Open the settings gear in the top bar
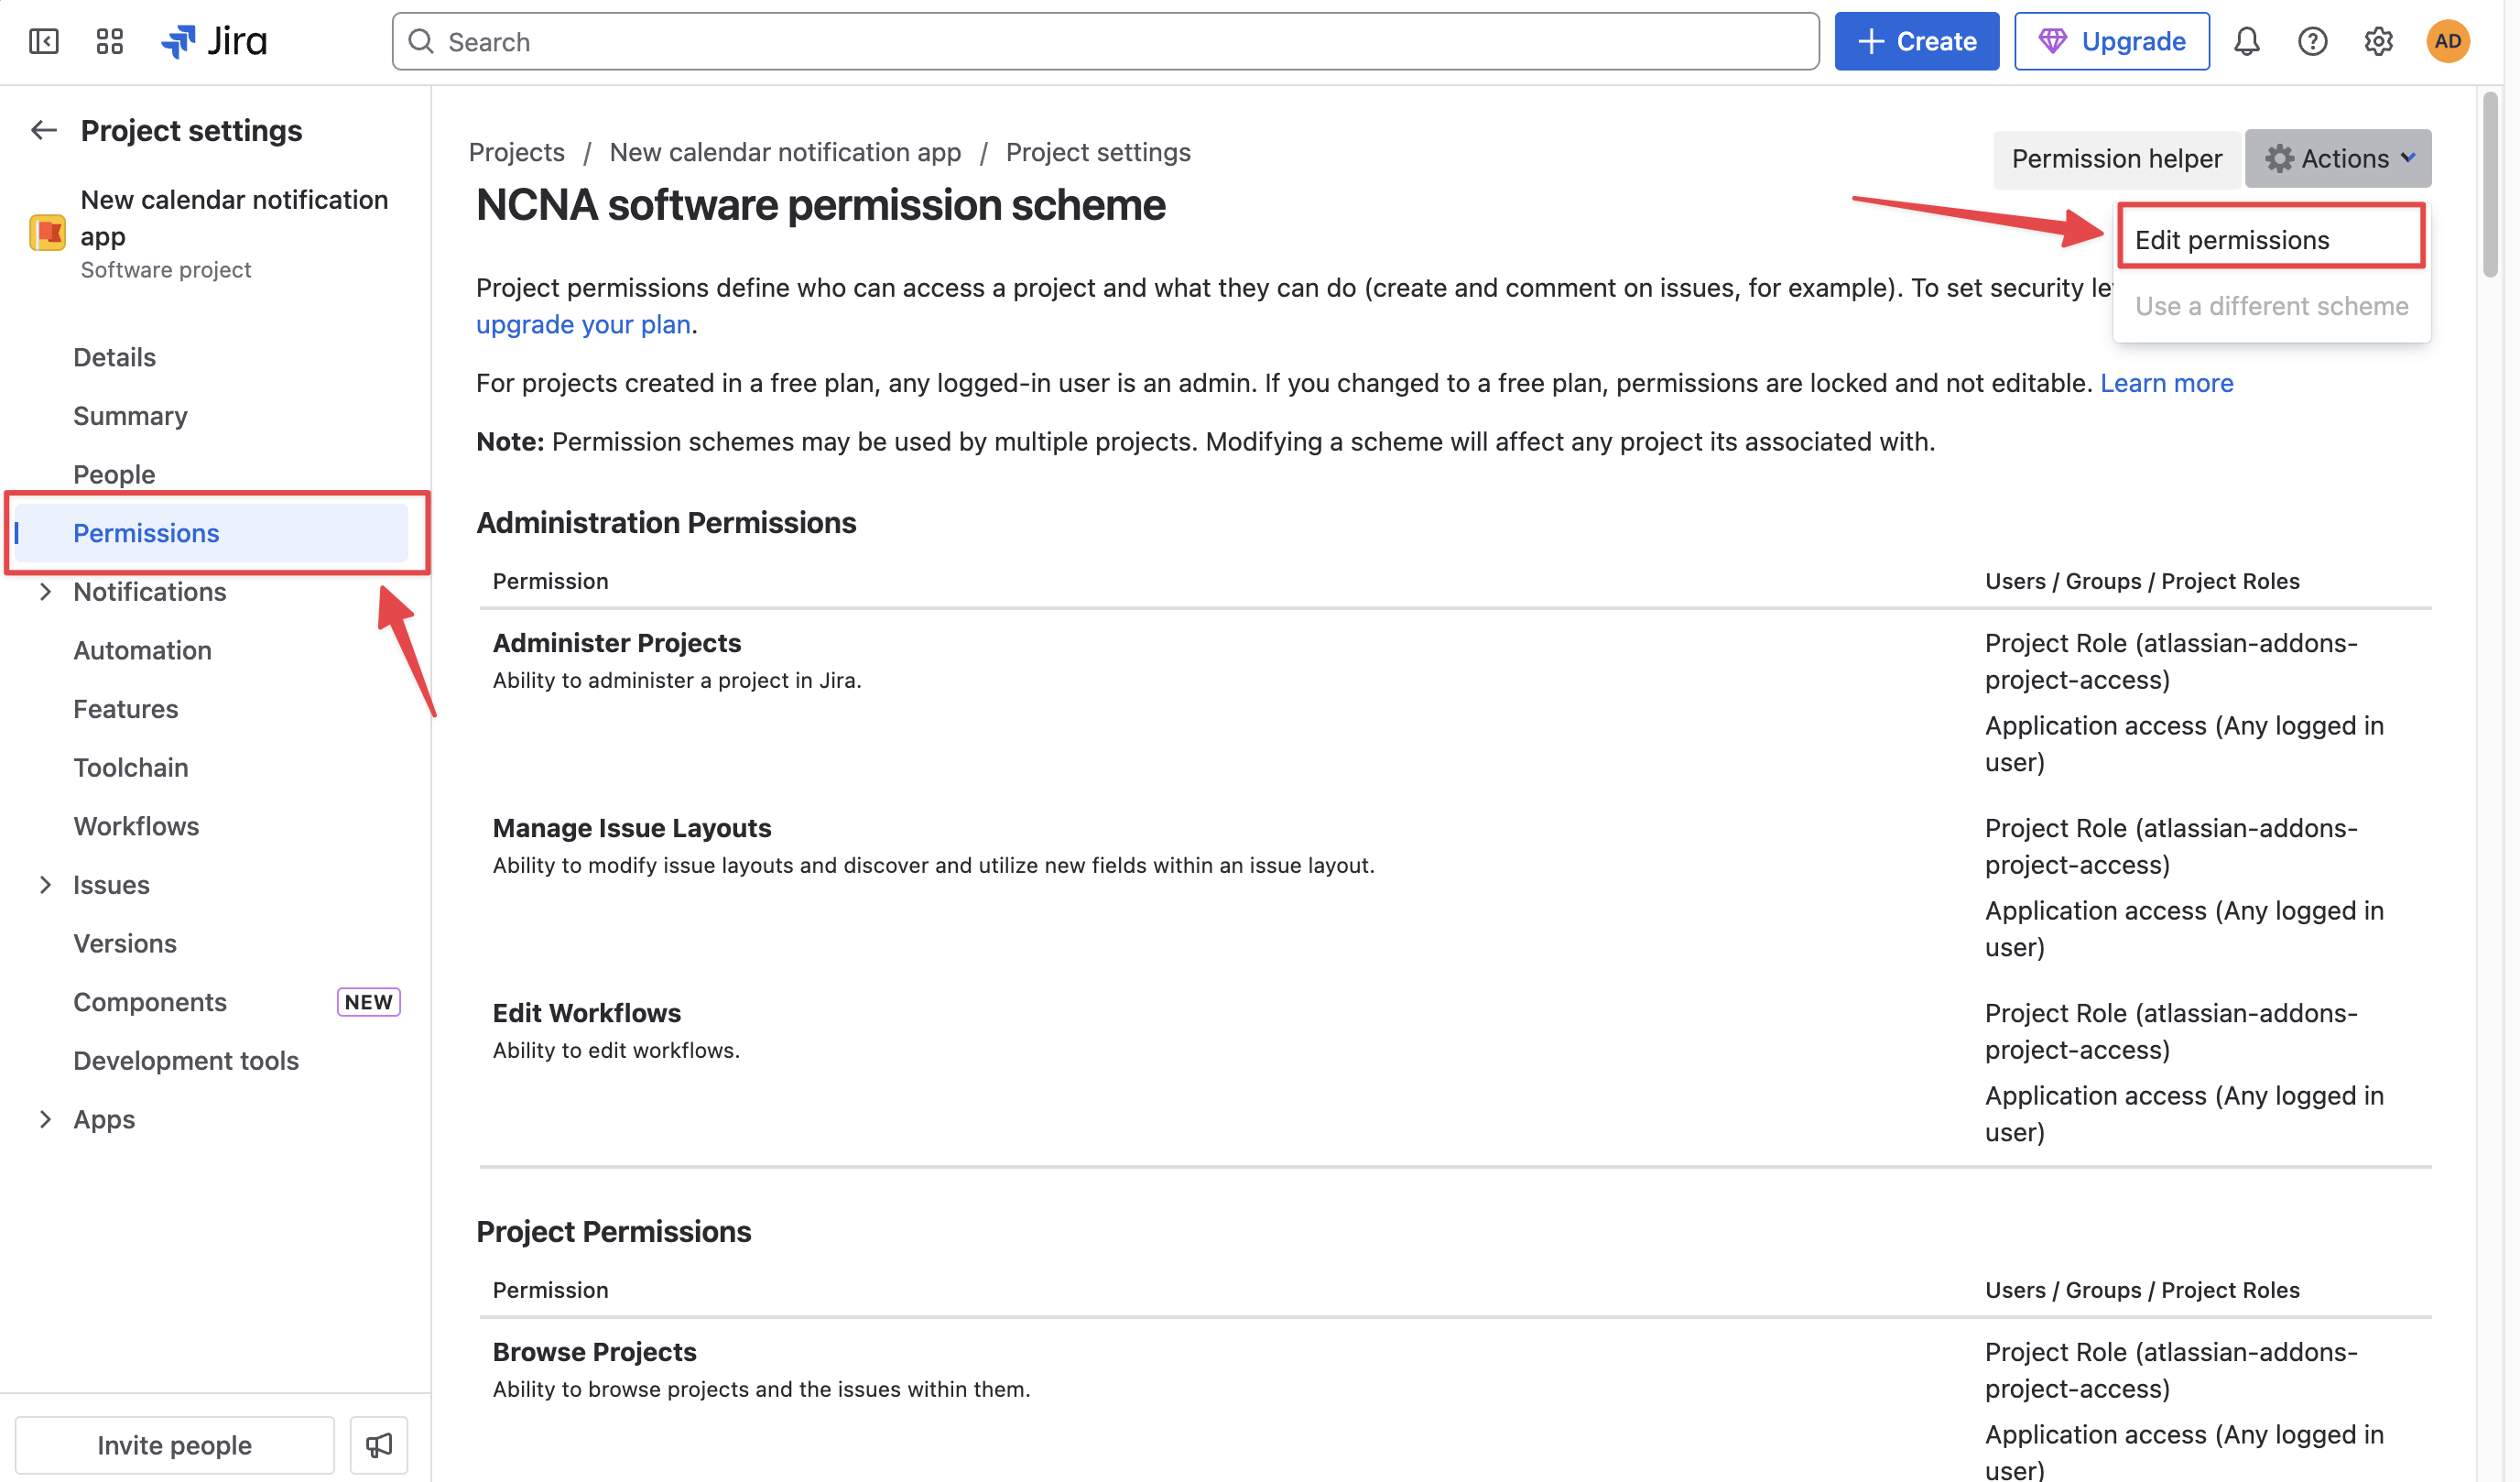The width and height of the screenshot is (2520, 1482). click(2378, 41)
